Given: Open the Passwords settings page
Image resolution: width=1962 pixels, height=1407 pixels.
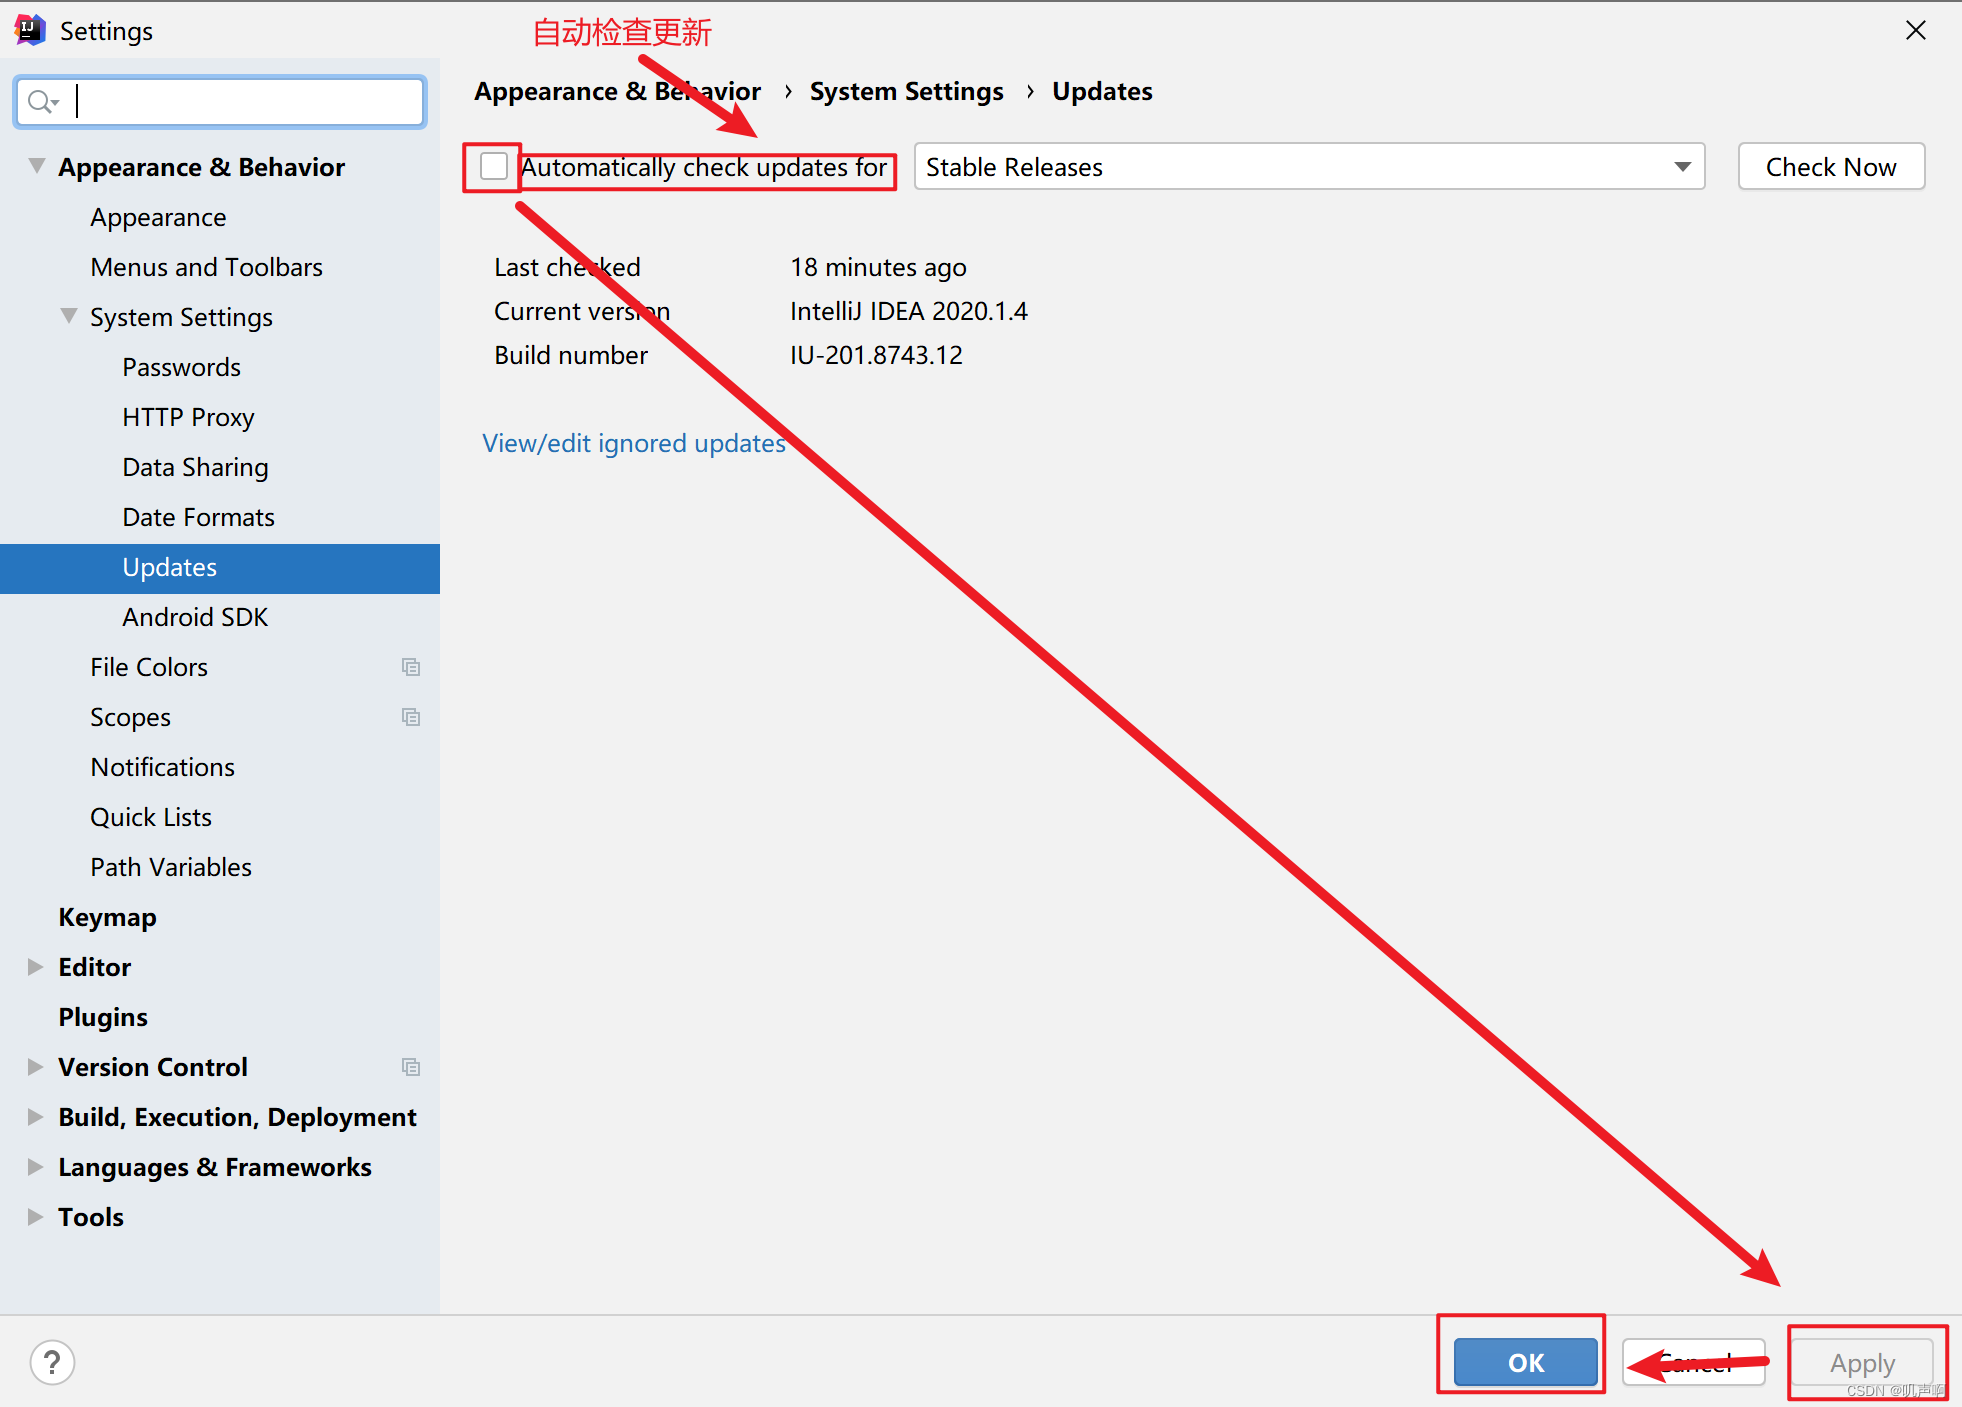Looking at the screenshot, I should tap(181, 367).
